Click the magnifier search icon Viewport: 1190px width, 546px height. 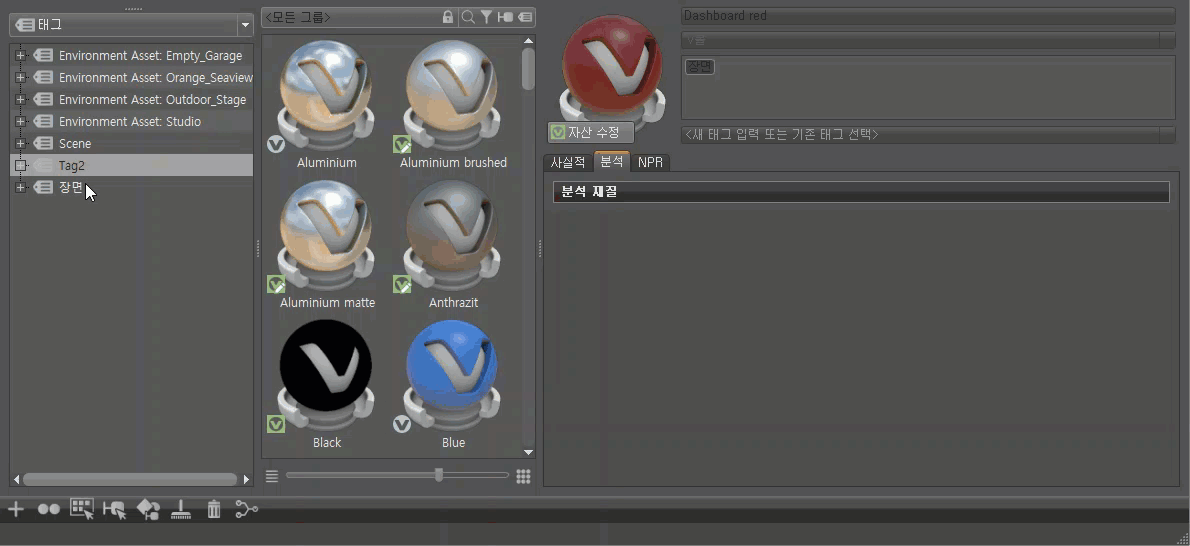(x=468, y=17)
